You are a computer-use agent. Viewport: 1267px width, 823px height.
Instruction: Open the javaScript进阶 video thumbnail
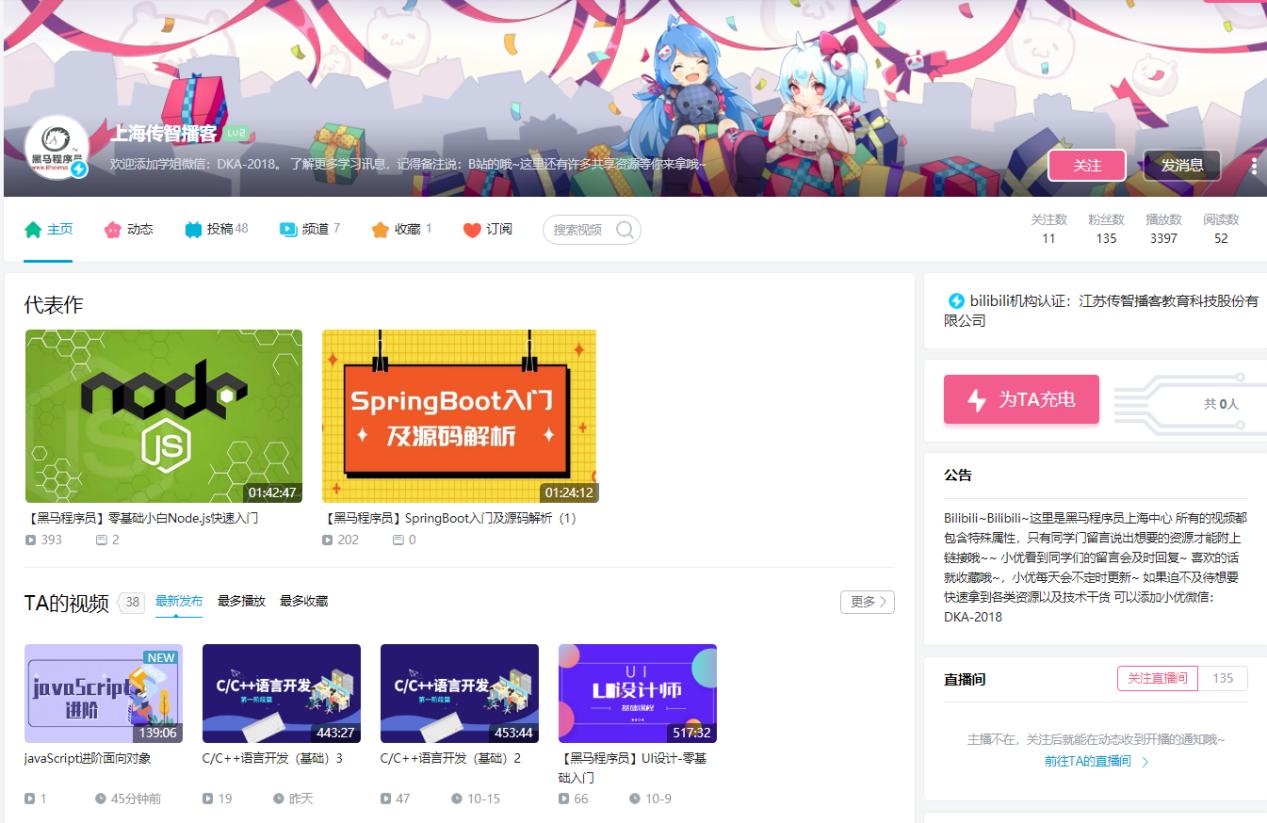coord(104,693)
